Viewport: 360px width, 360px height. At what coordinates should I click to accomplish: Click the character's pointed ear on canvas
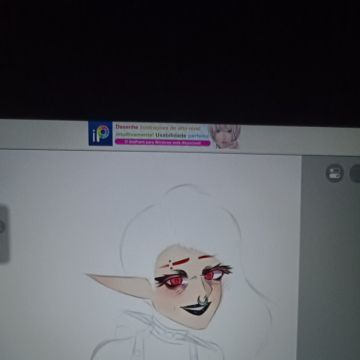click(120, 285)
